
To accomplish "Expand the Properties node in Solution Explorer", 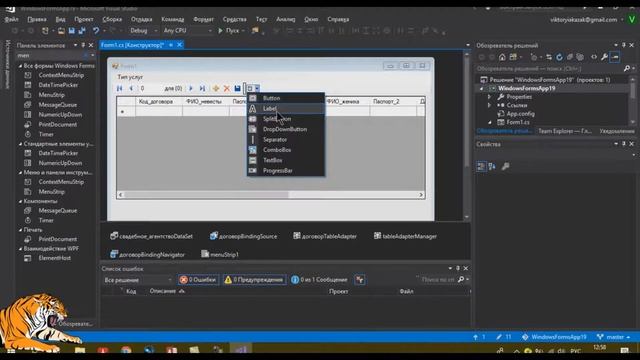I will [x=489, y=97].
